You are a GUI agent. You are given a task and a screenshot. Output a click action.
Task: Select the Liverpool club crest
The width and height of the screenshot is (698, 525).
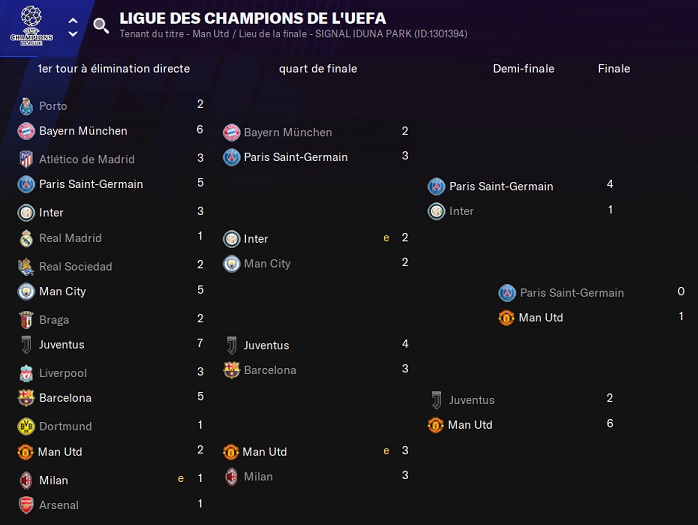pos(26,373)
